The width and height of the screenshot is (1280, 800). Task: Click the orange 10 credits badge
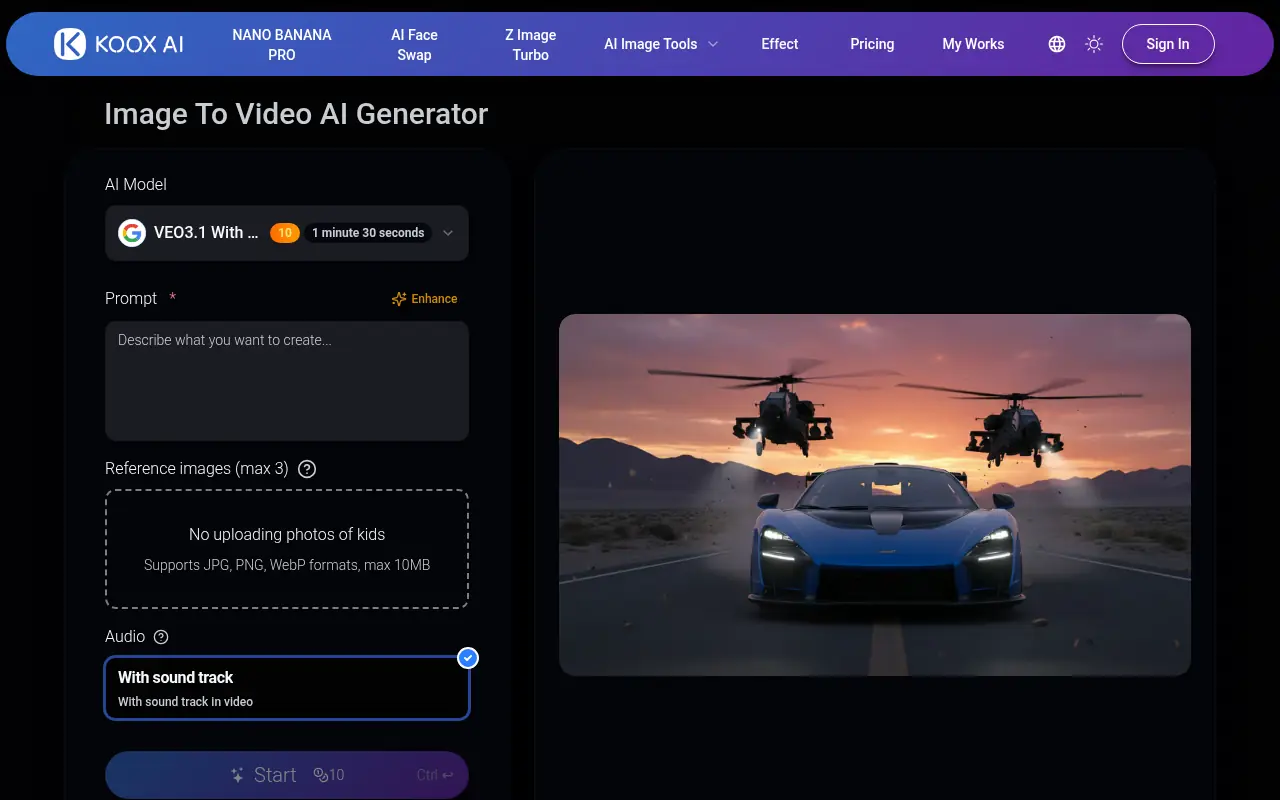[284, 232]
